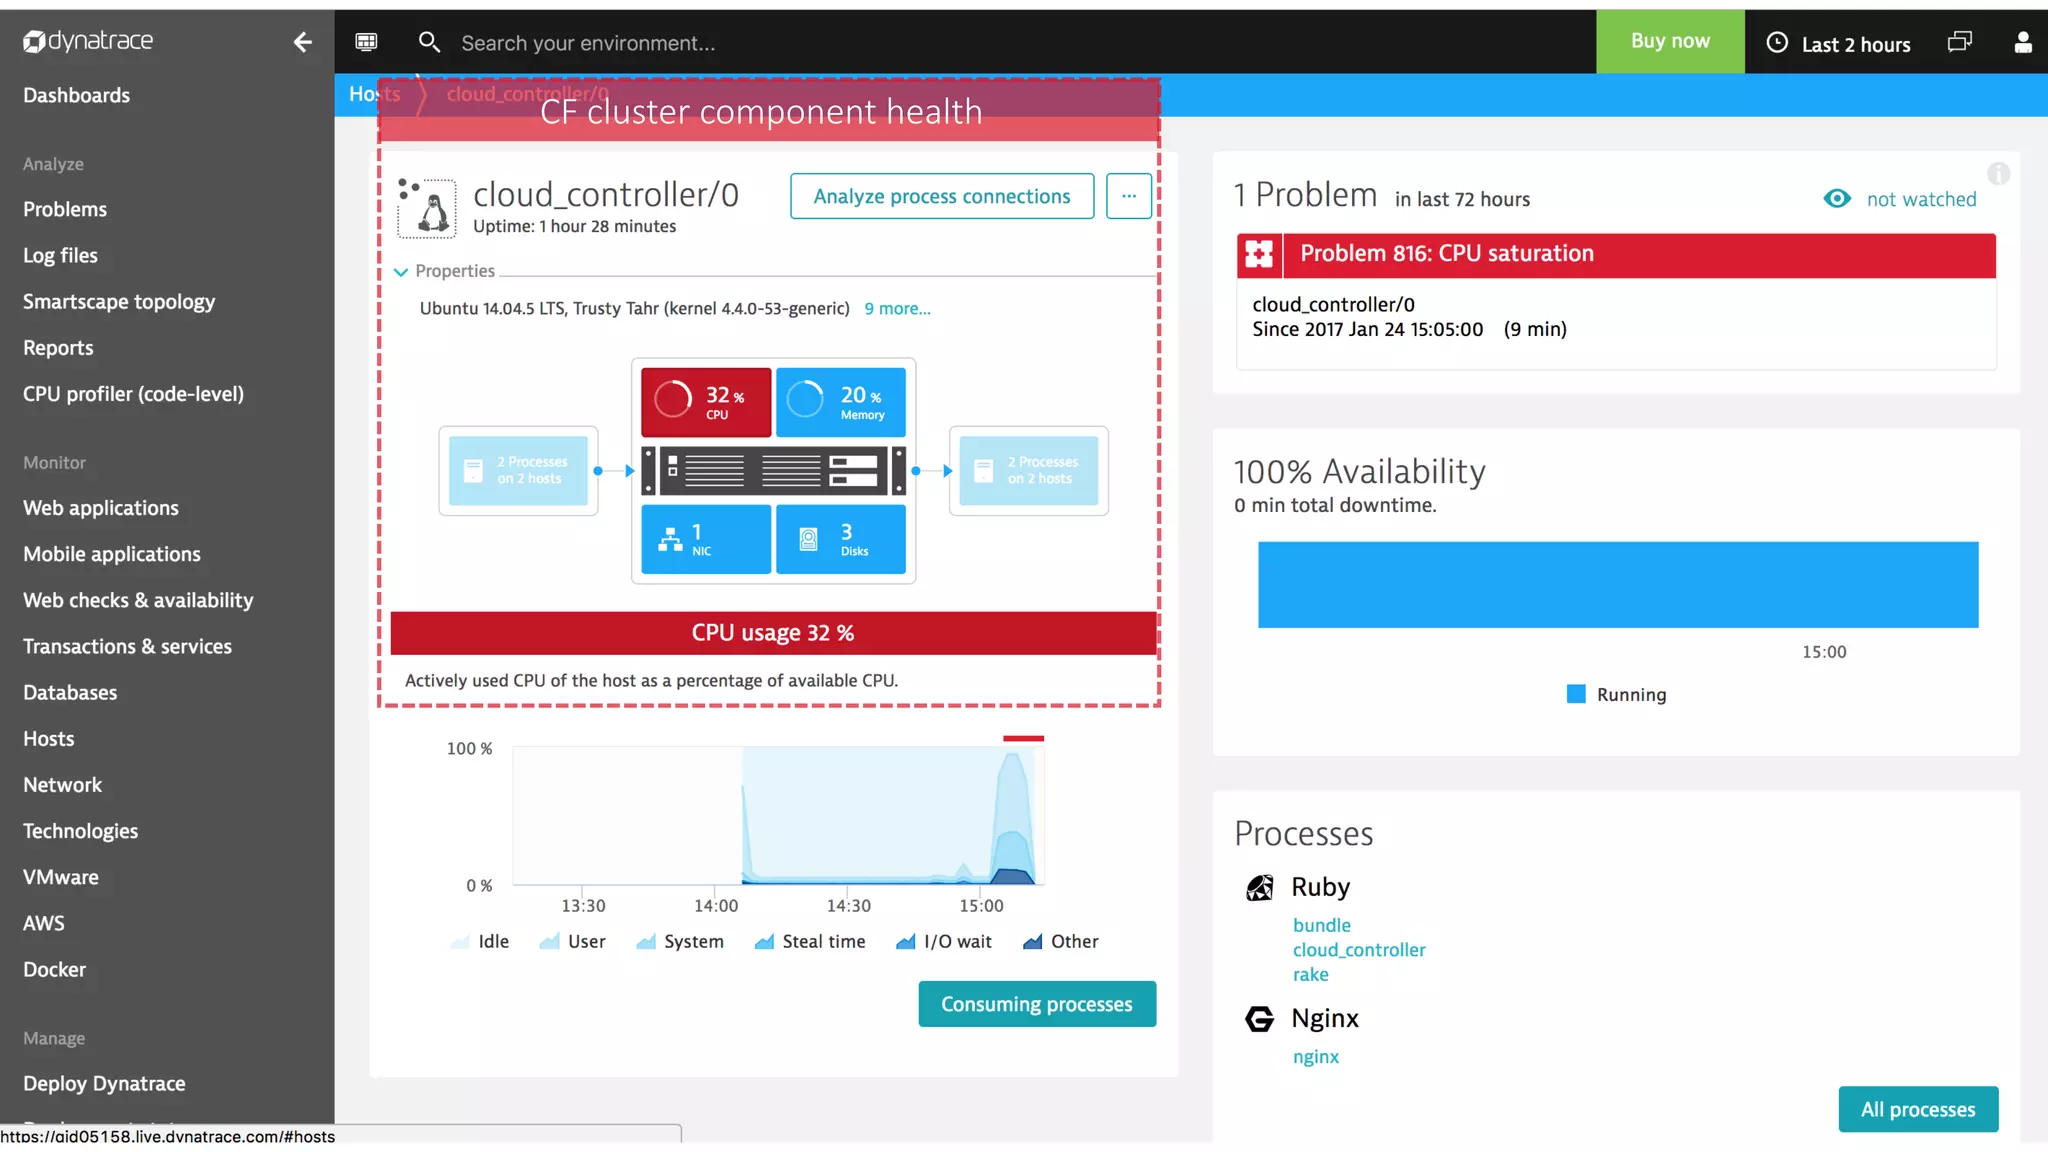Open the Last 2 hours timeframe selector
Viewport: 2048px width, 1152px height.
point(1838,43)
